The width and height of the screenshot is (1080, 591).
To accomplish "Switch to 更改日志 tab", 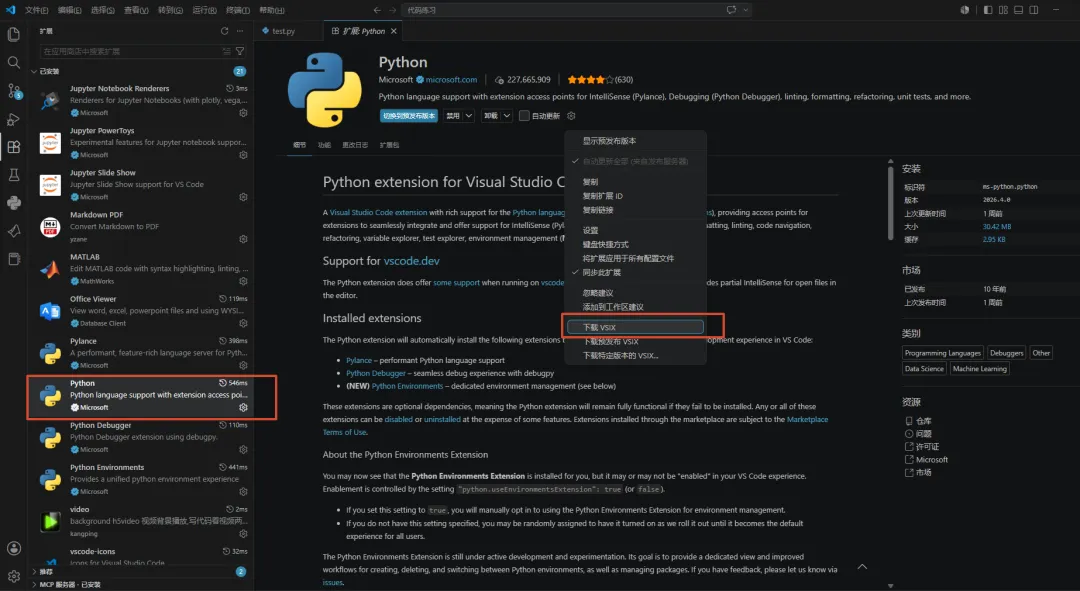I will pos(355,145).
